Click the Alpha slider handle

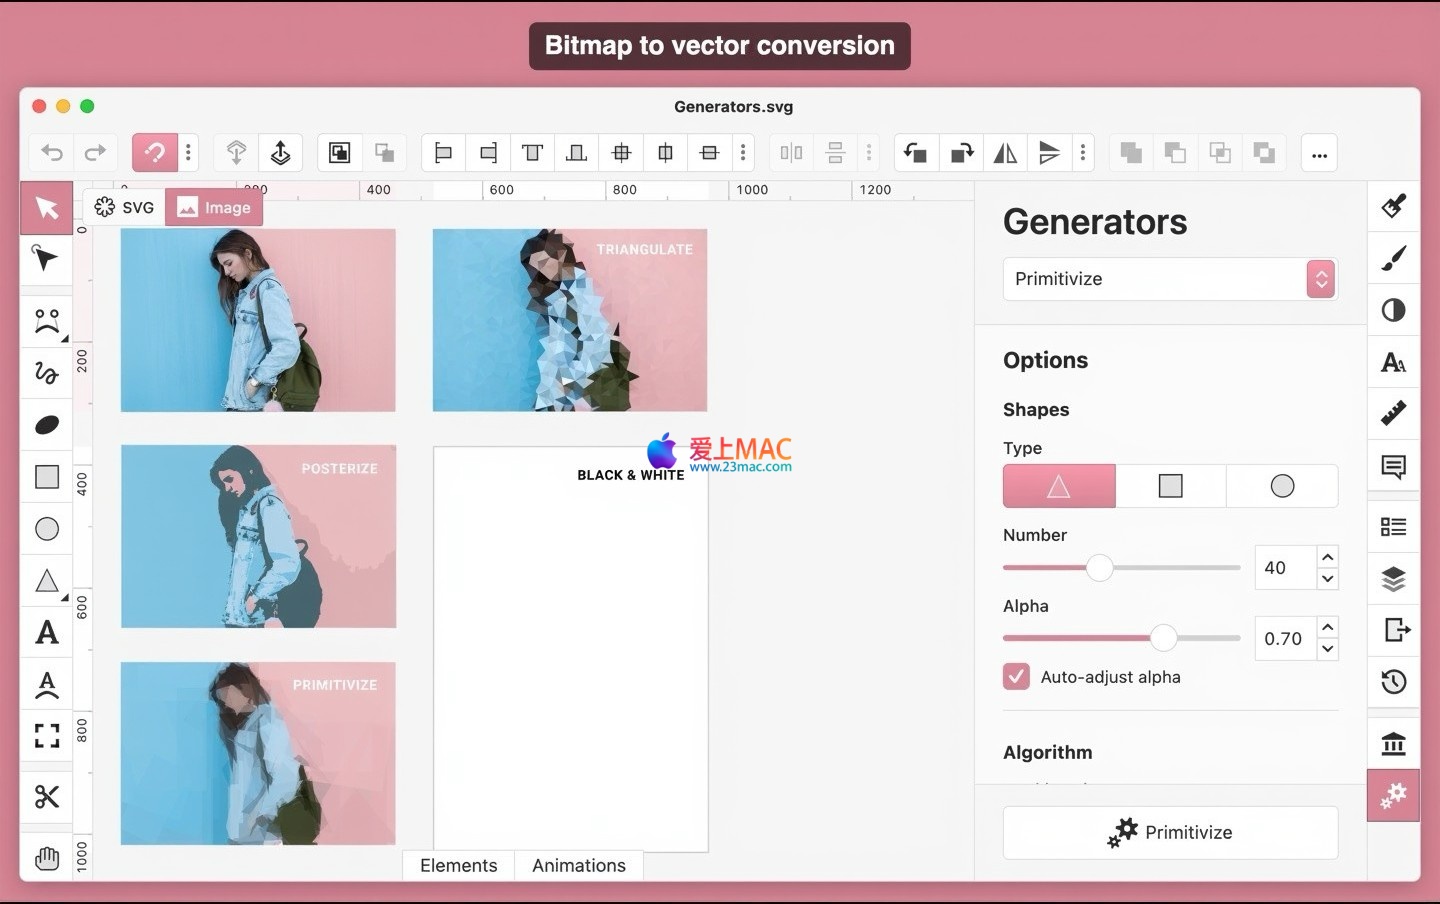click(1163, 638)
